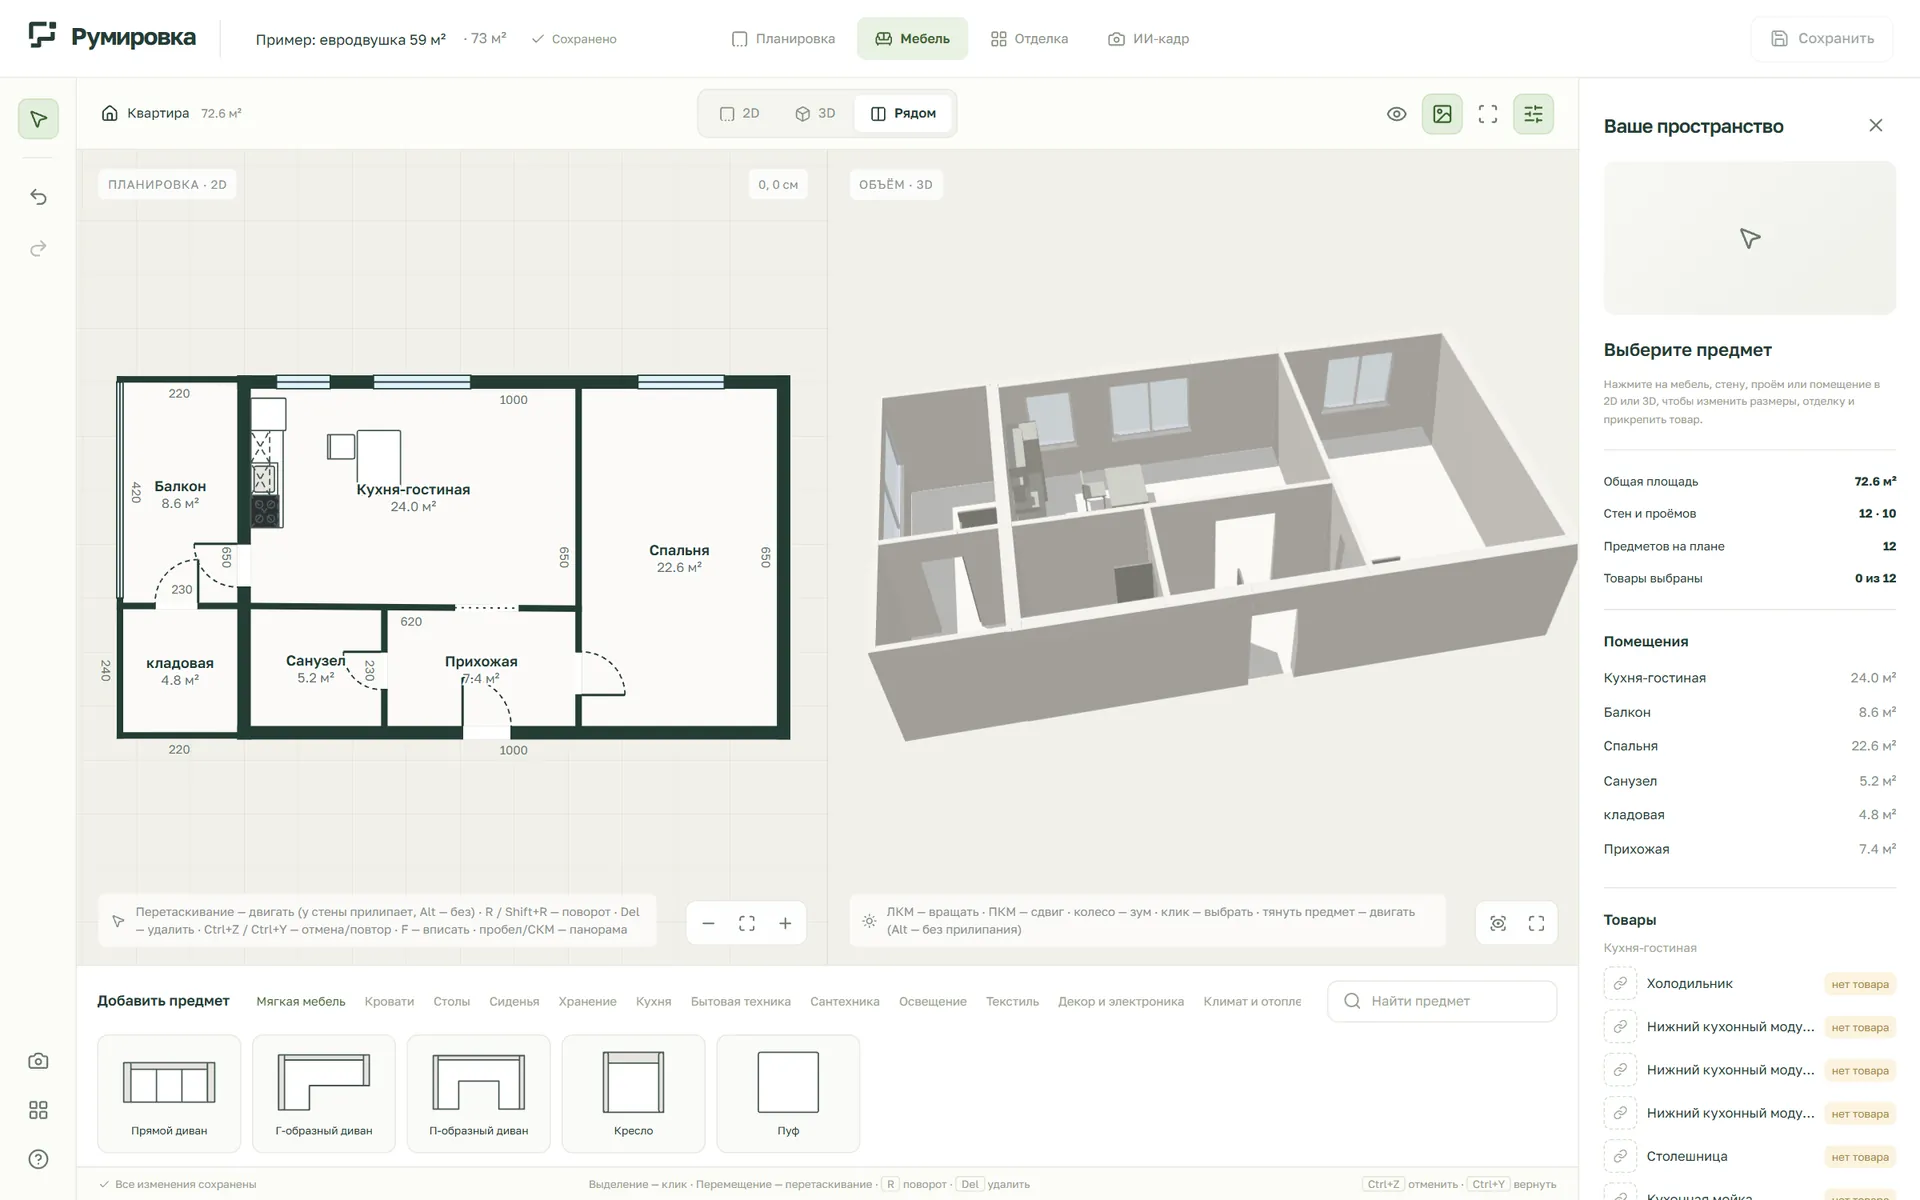This screenshot has width=1920, height=1200.
Task: Select the cursor pointer tool in left sidebar
Action: click(38, 119)
